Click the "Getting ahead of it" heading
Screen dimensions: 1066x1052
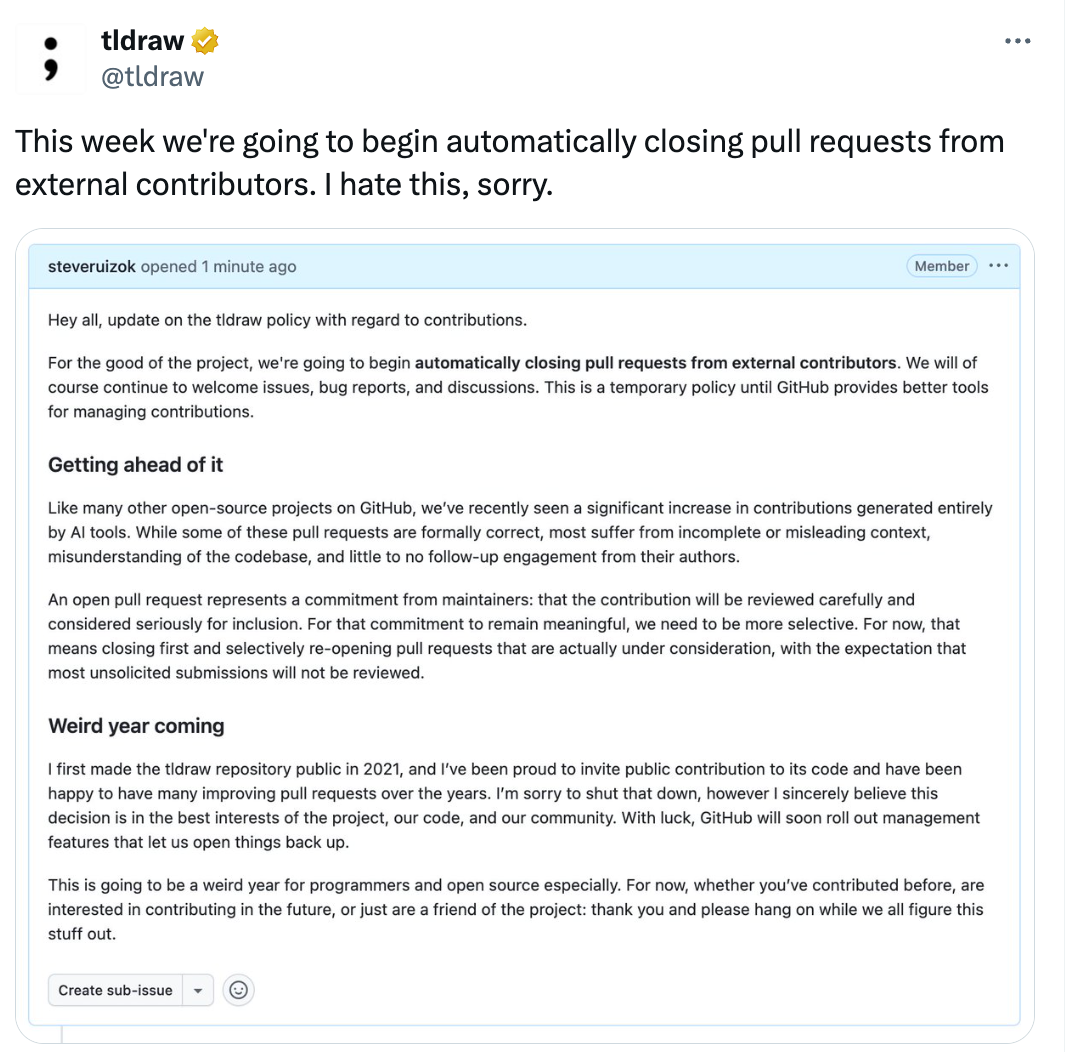(x=135, y=464)
